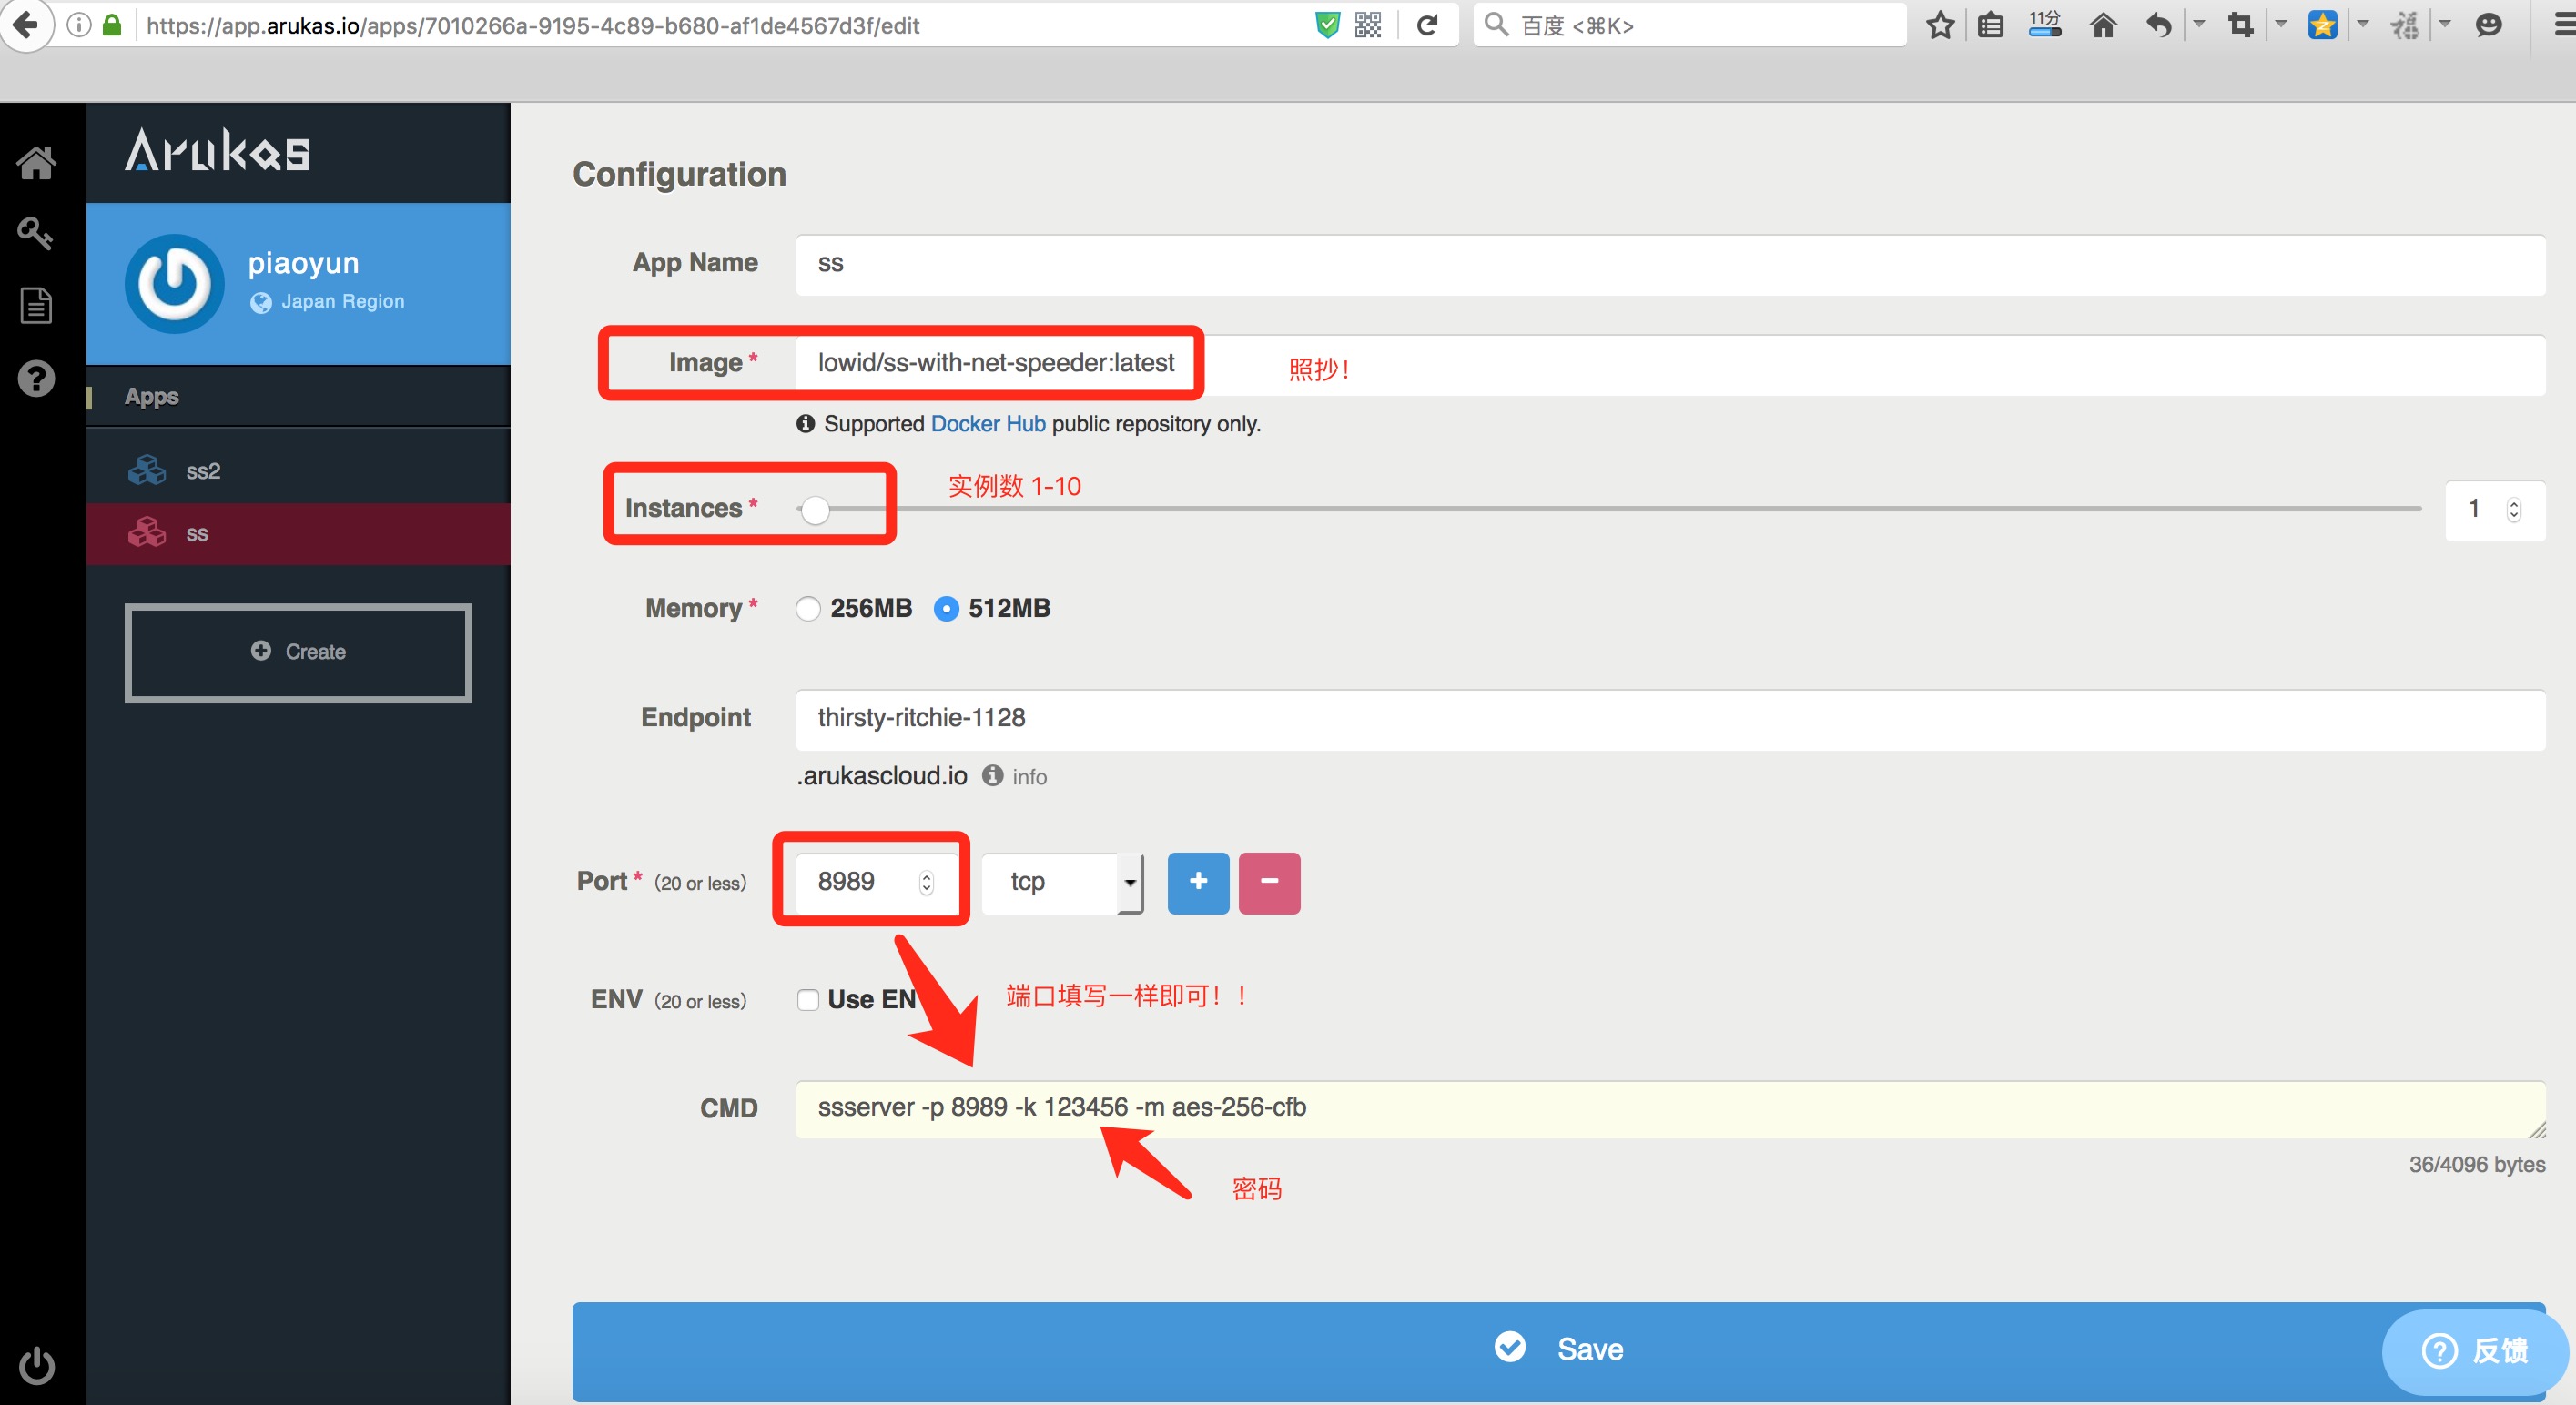Open Arukas home icon in left sidebar

coord(36,162)
